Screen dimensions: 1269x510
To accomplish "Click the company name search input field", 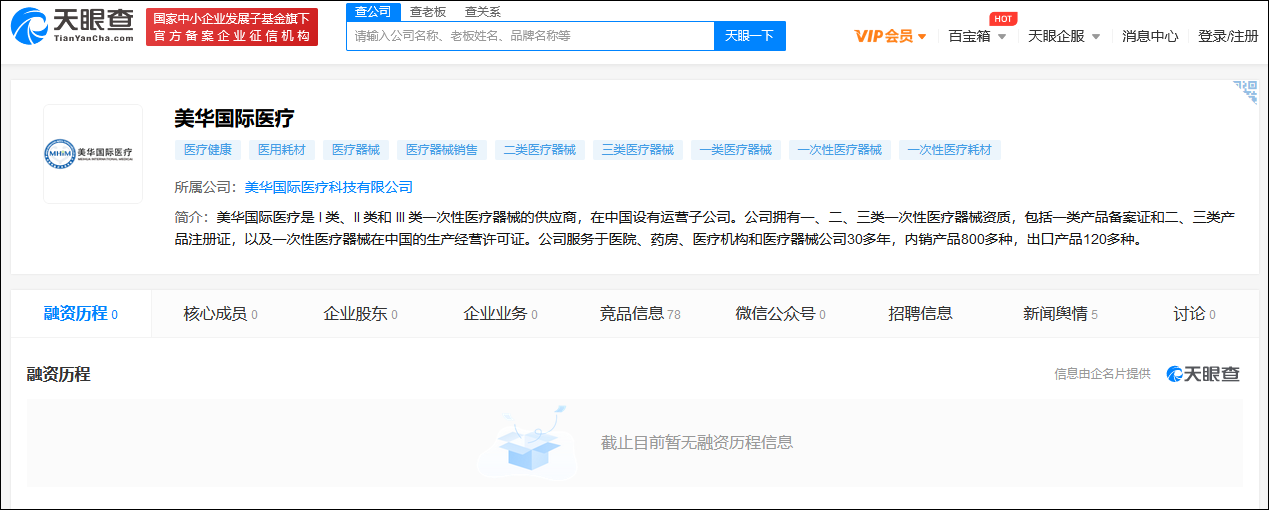I will point(530,36).
